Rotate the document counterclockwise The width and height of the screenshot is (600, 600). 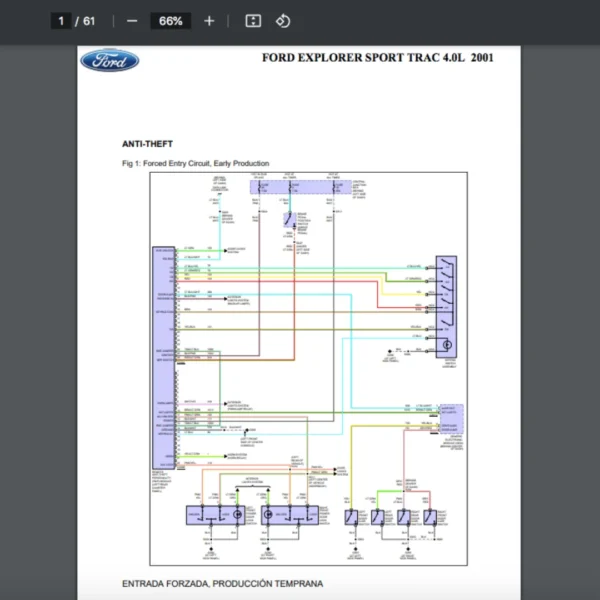click(282, 21)
